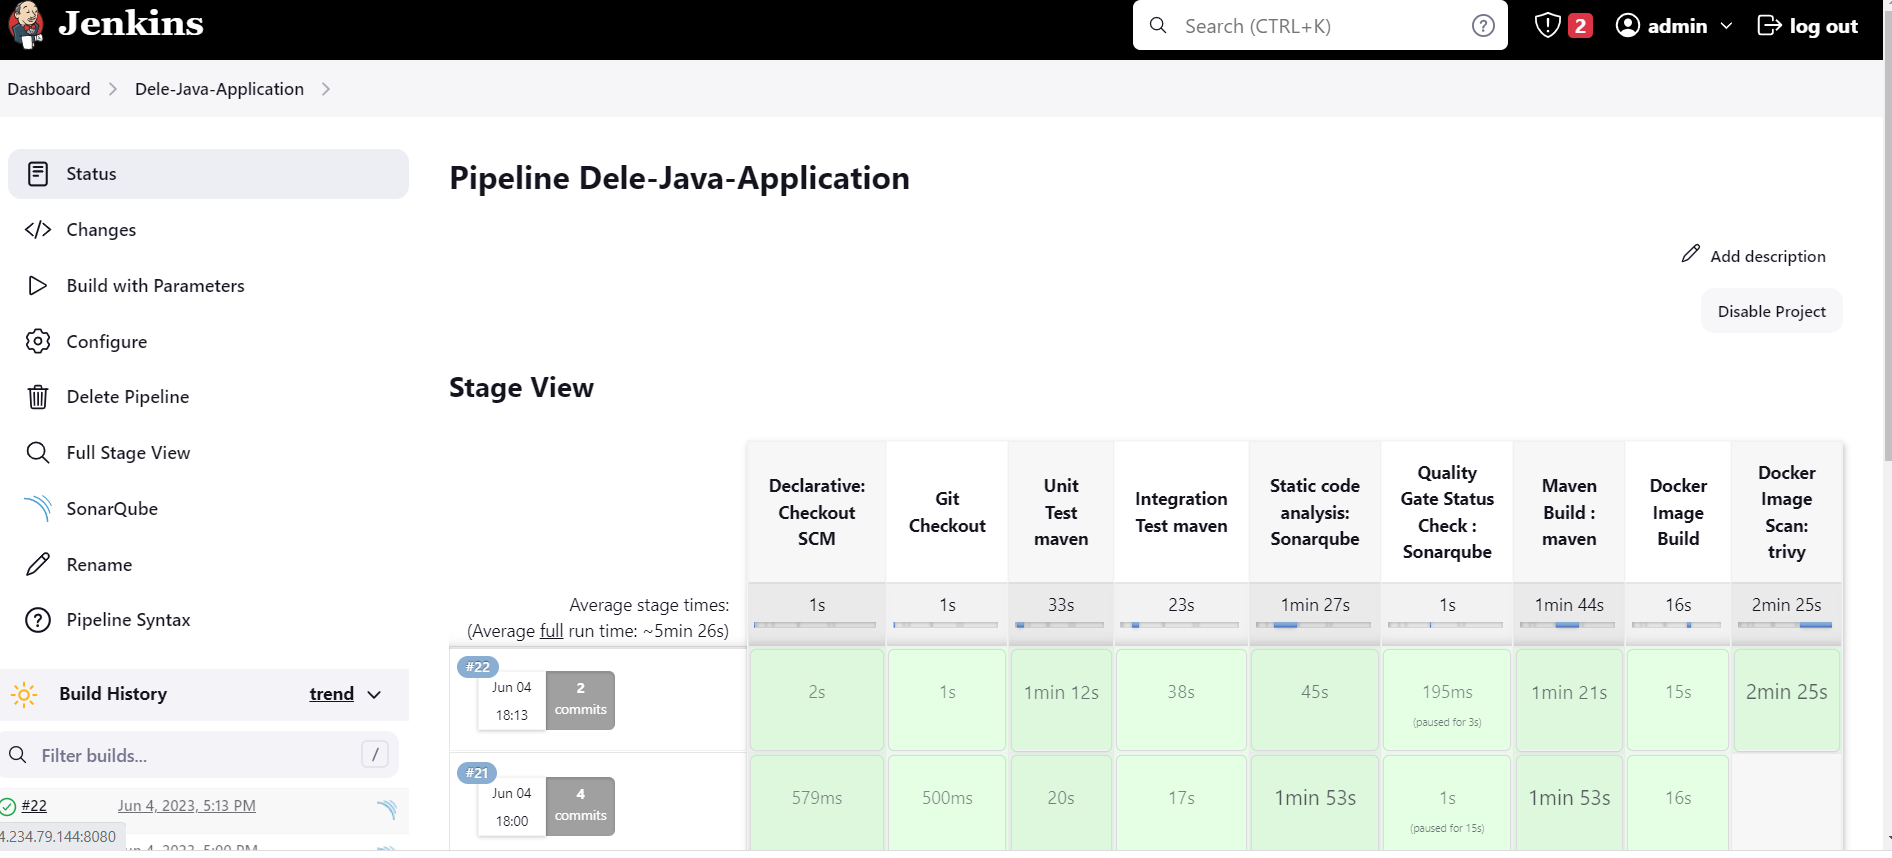Select build #22 Unit Test 1min 12s cell
The image size is (1892, 858).
[x=1061, y=700]
